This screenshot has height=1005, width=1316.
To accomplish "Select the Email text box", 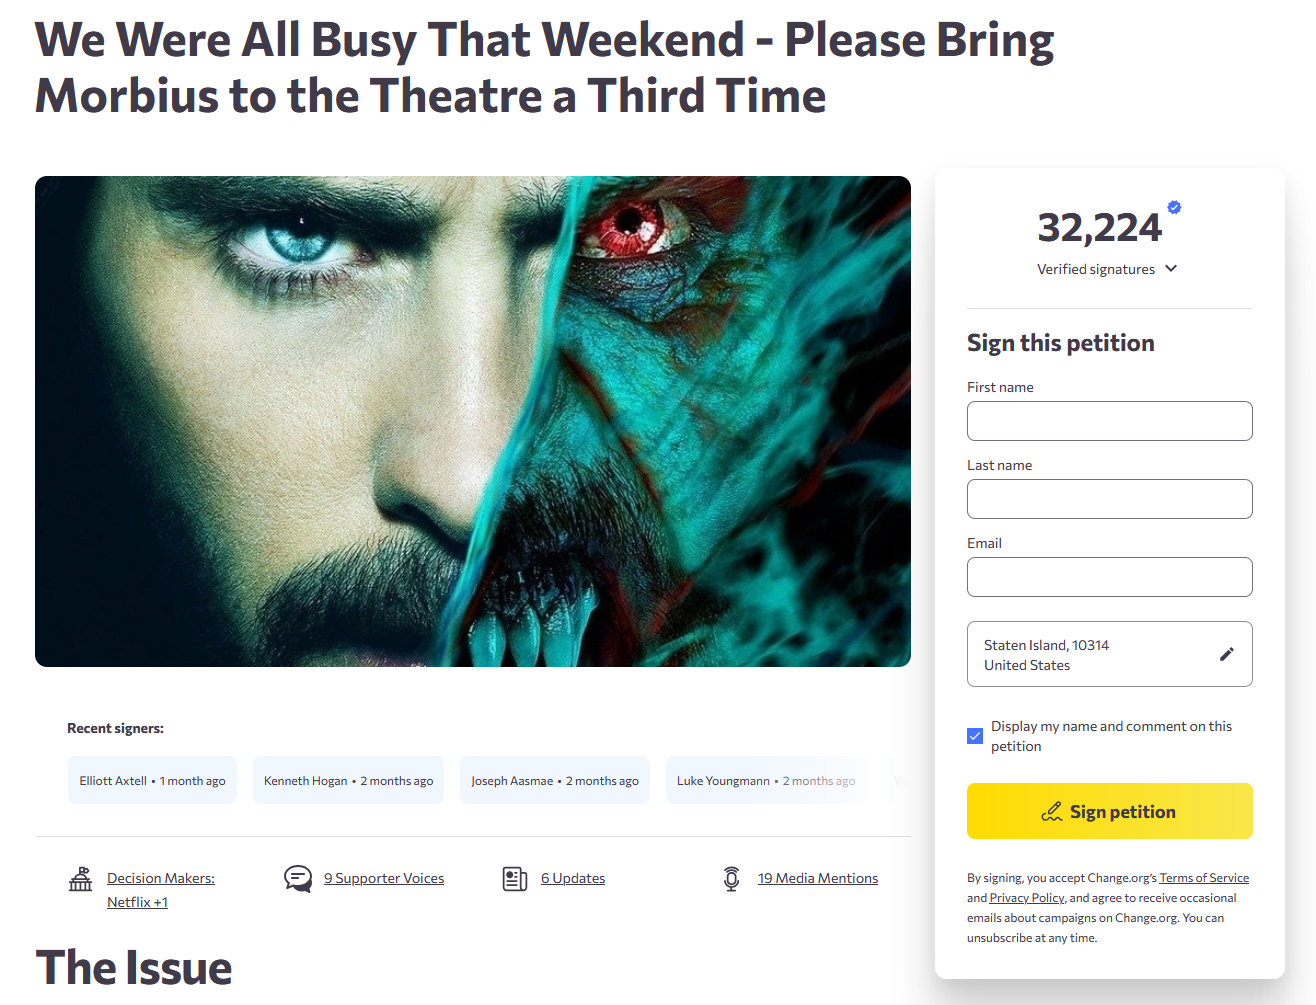I will (x=1109, y=577).
